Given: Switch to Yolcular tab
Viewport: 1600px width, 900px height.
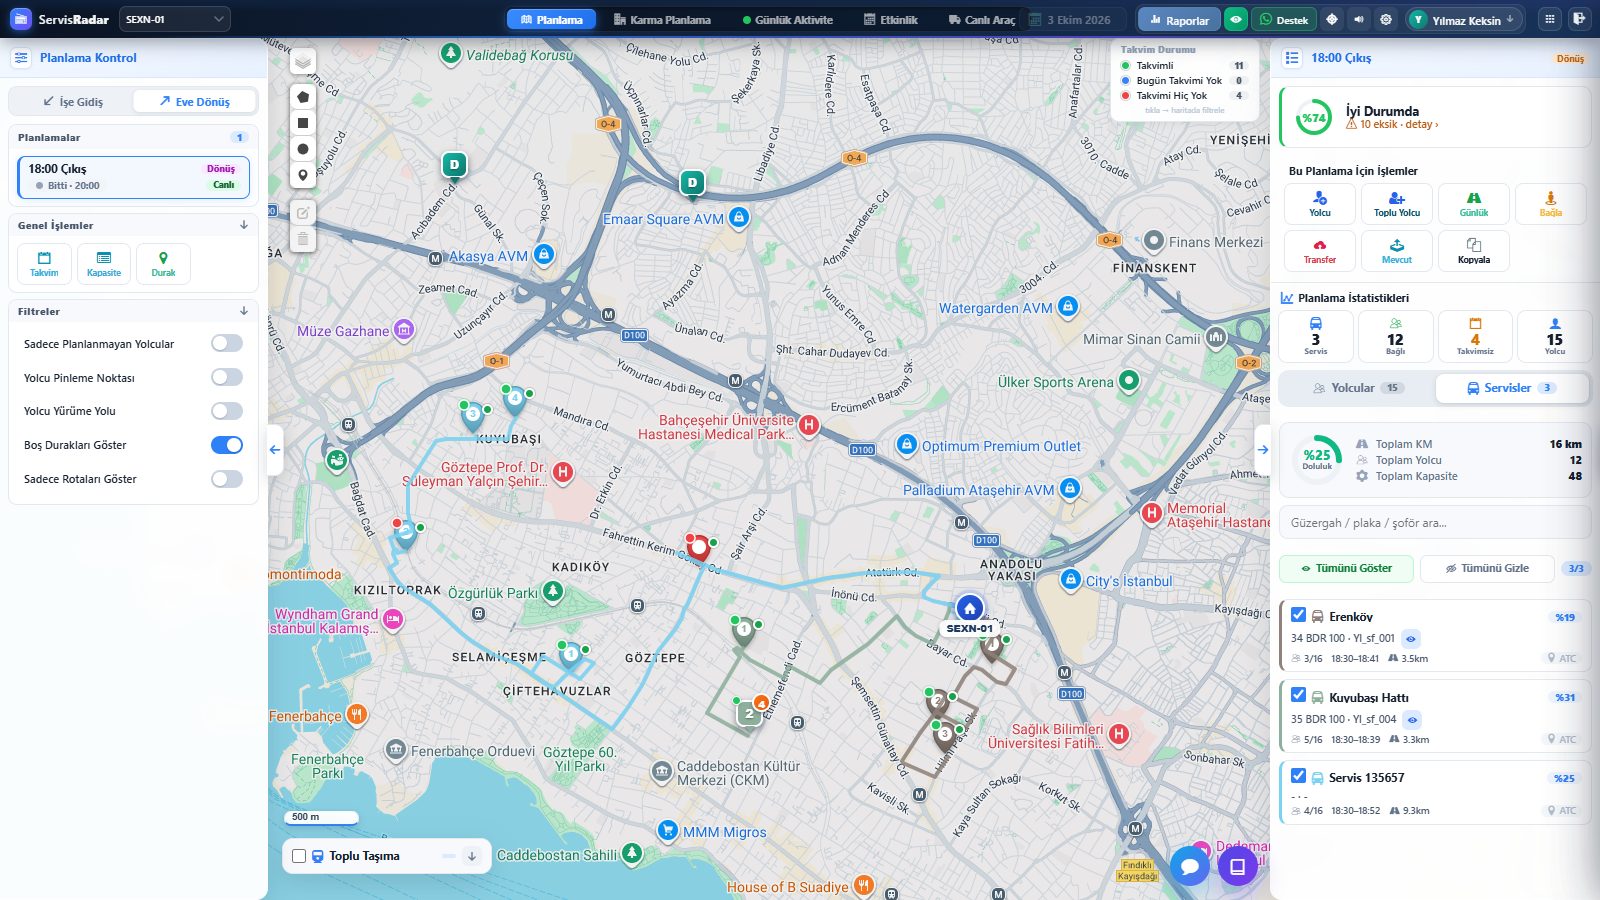Looking at the screenshot, I should click(1357, 388).
